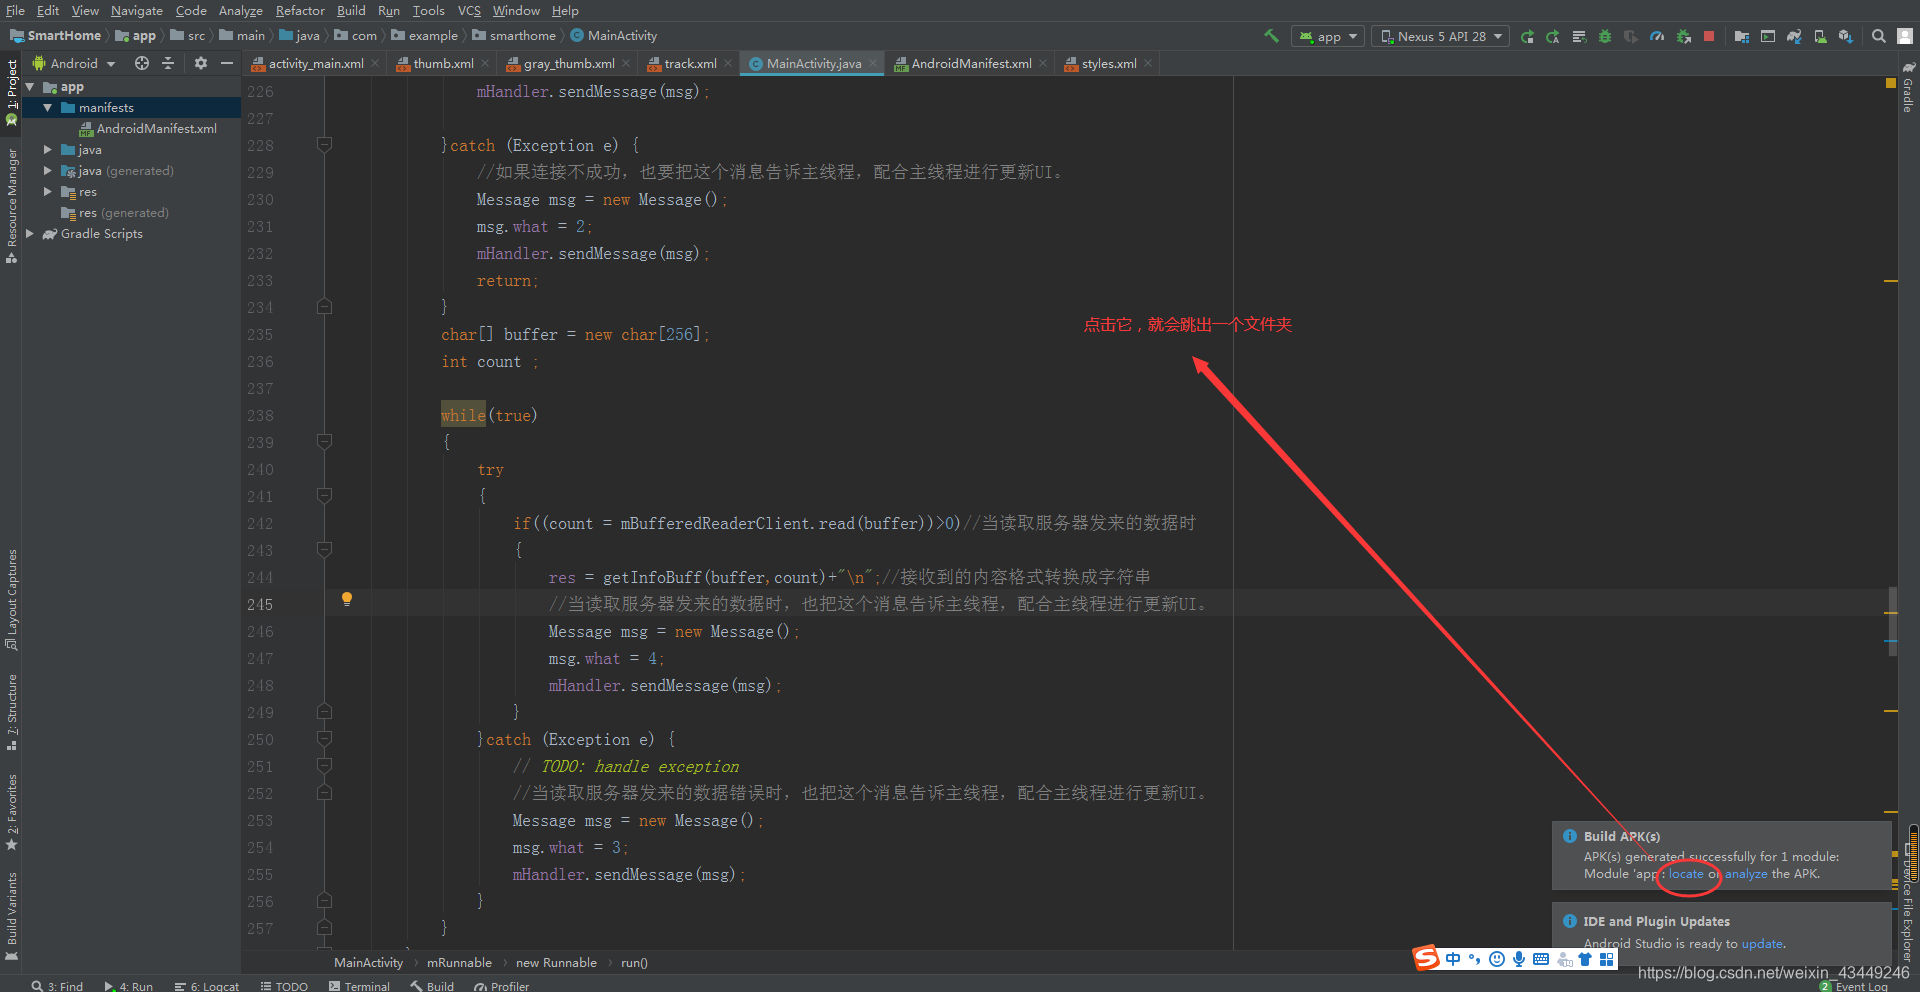
Task: Close the MainActivity.java tab
Action: tap(872, 63)
